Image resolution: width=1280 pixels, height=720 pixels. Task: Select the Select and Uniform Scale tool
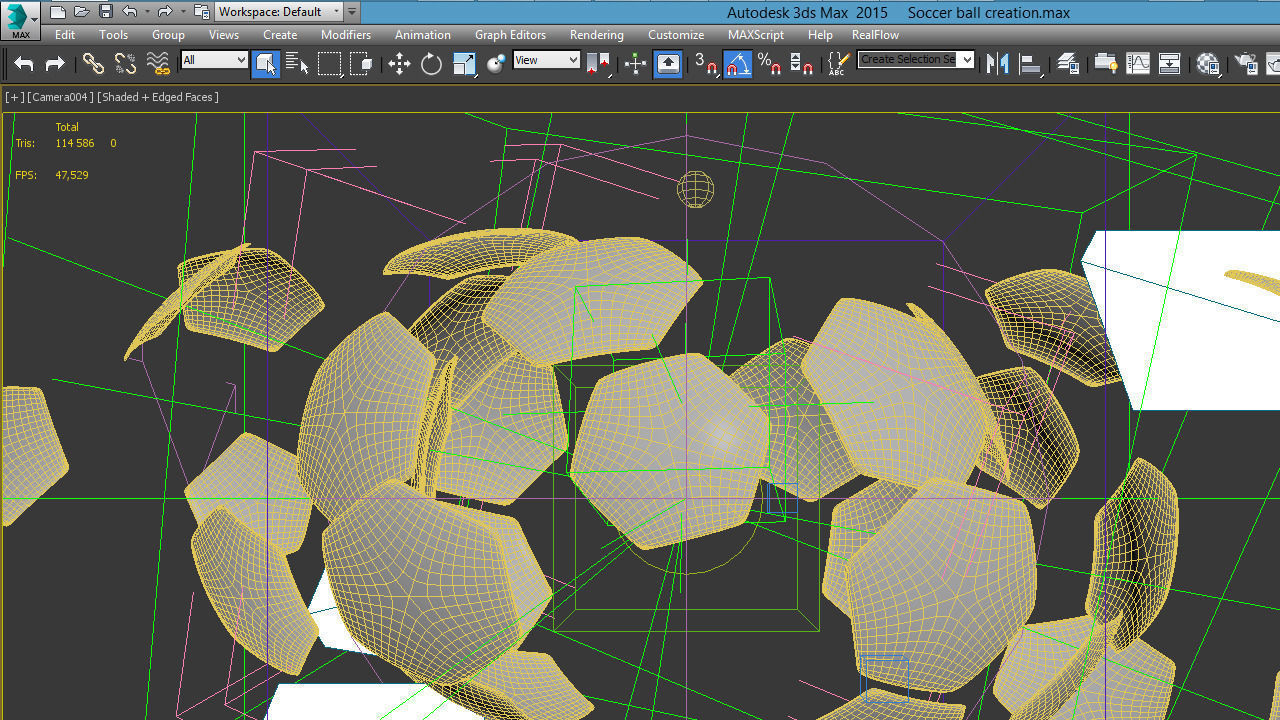click(x=464, y=64)
